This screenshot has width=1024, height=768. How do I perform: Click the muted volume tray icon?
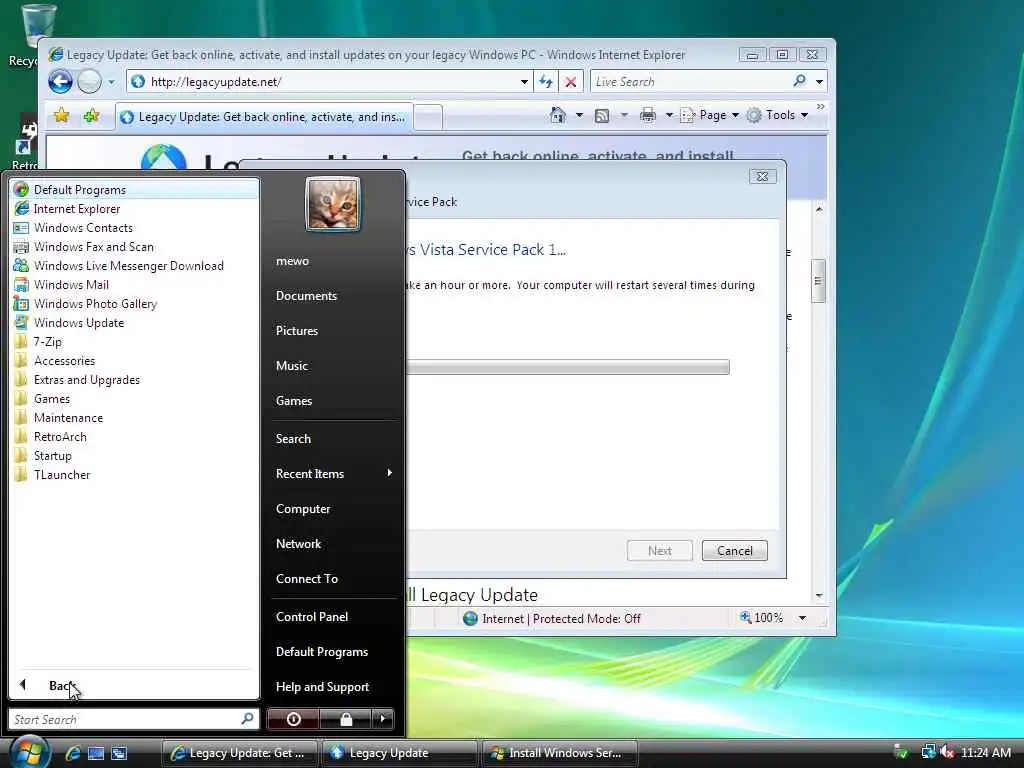[x=947, y=752]
